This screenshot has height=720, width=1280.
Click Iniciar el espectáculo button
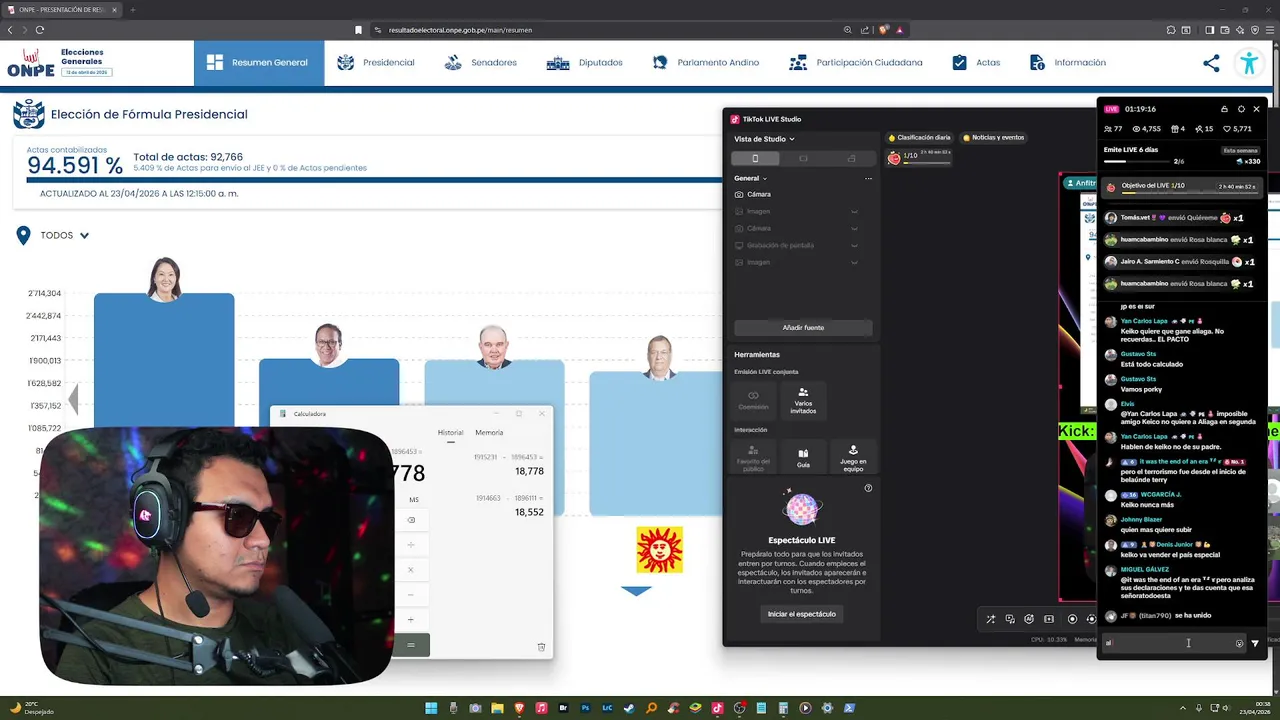(802, 614)
